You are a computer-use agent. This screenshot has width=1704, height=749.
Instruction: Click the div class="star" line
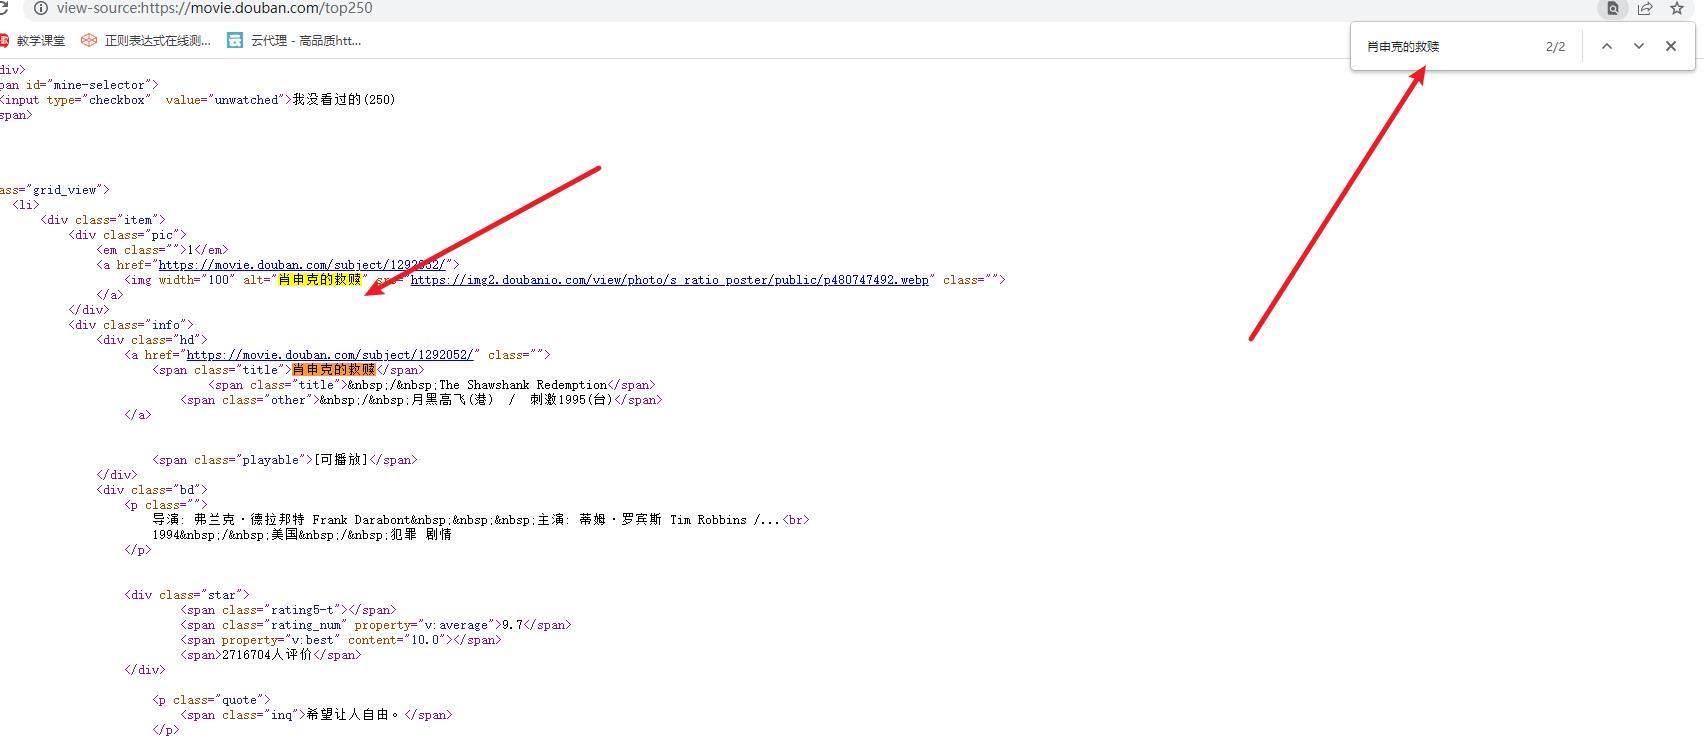coord(187,595)
